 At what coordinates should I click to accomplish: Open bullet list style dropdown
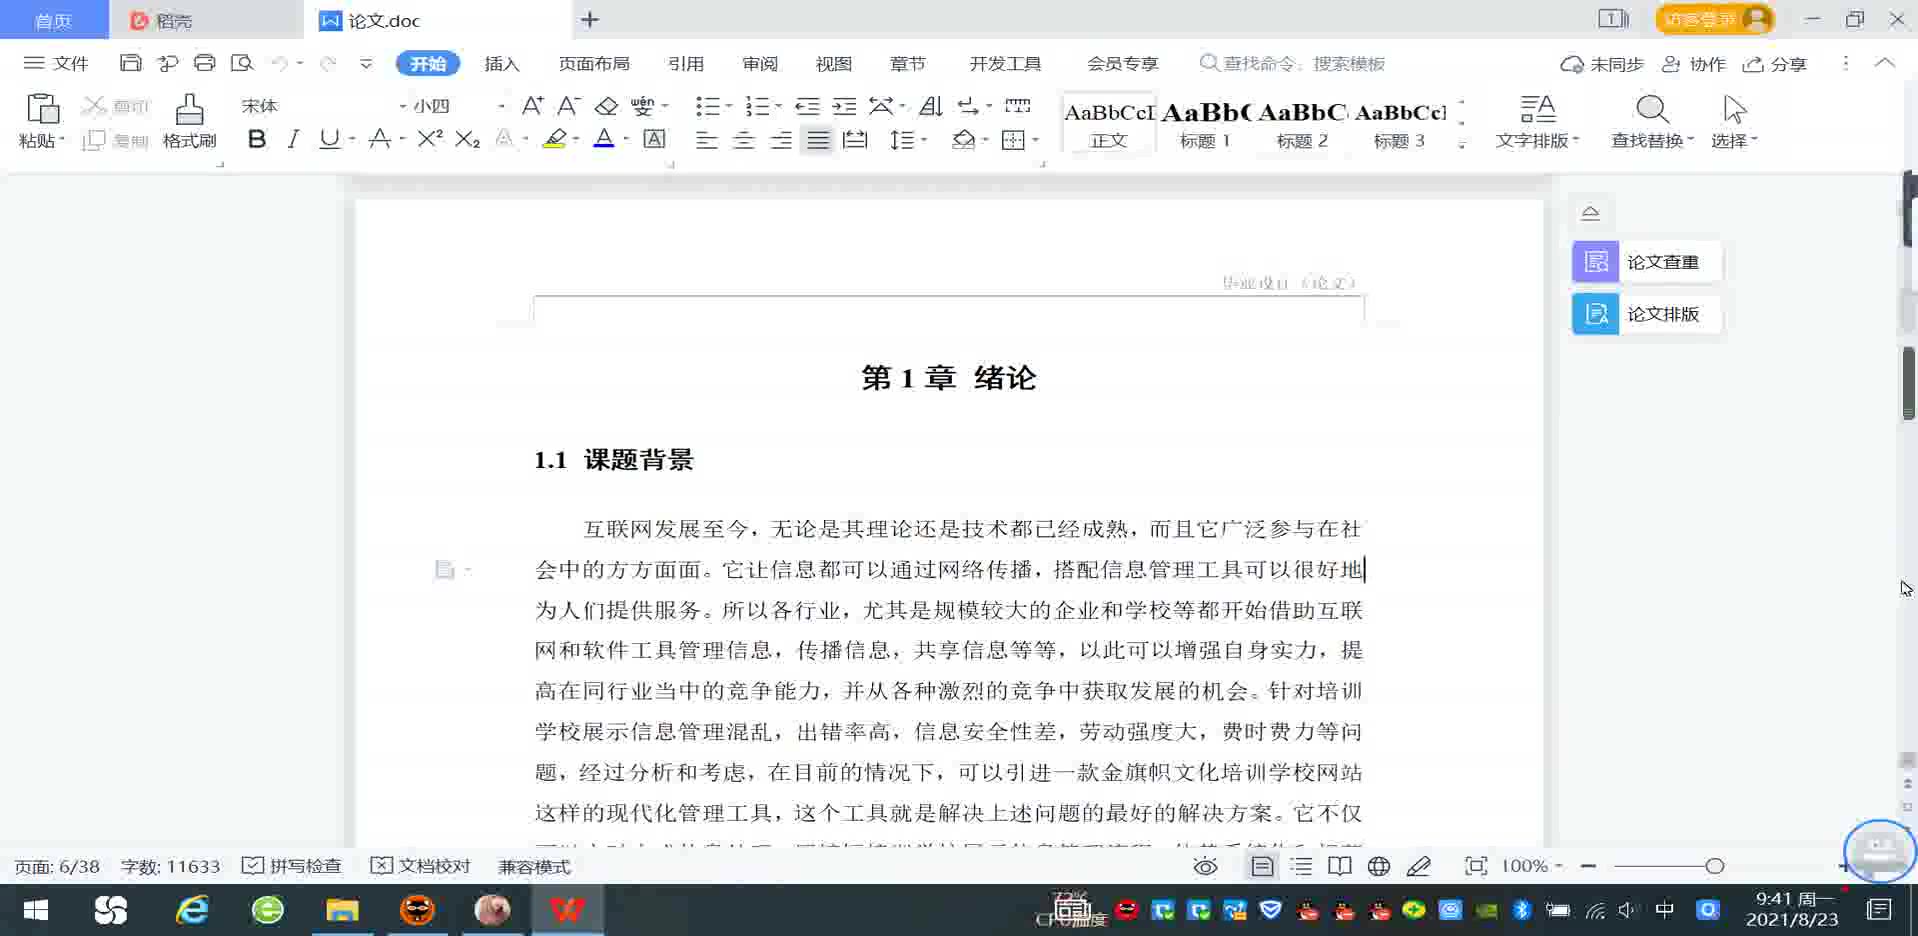tap(729, 106)
